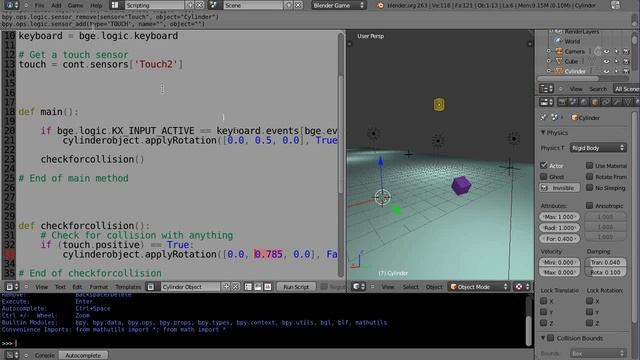Toggle visibility eye for Camera in outliner
640x360 pixels.
click(607, 51)
